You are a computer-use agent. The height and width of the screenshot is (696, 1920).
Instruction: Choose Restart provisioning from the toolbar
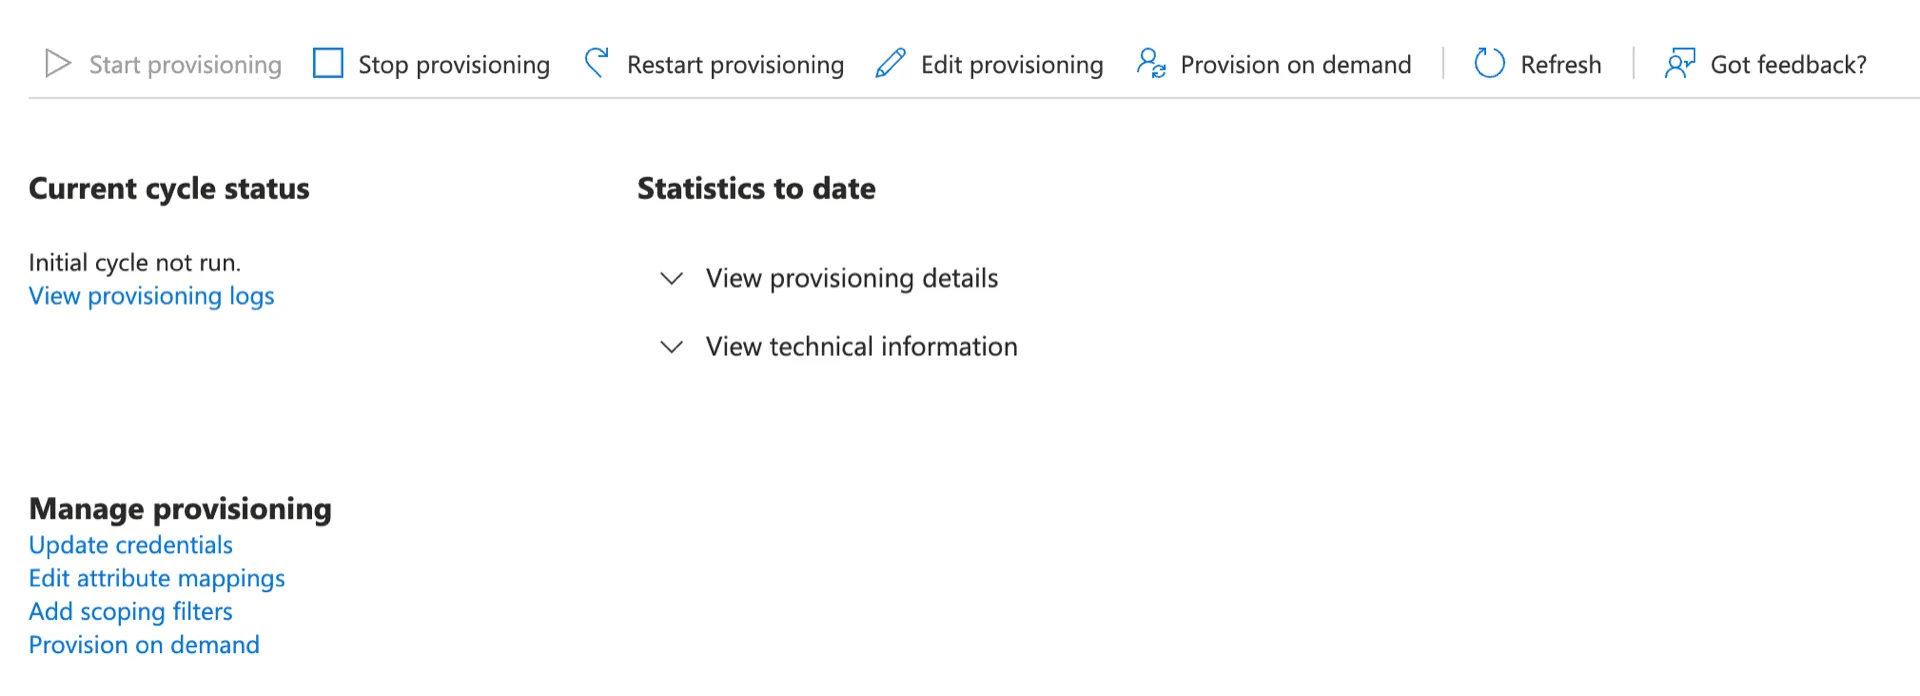click(x=735, y=65)
